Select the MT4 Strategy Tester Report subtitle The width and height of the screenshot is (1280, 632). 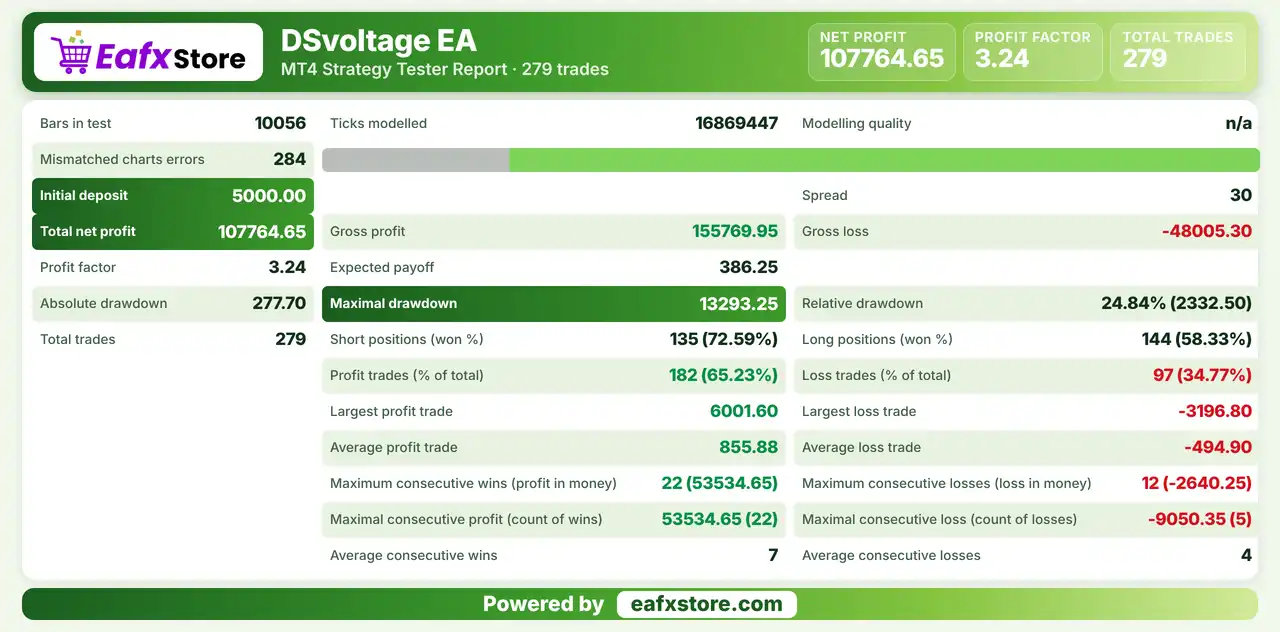tap(444, 70)
